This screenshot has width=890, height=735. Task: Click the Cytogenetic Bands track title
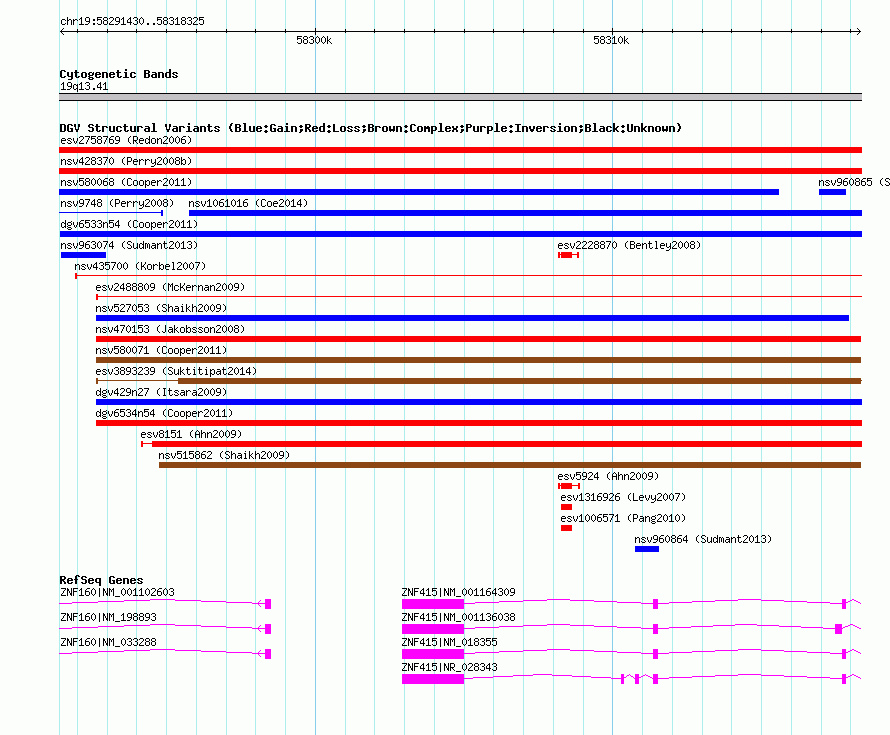(119, 74)
